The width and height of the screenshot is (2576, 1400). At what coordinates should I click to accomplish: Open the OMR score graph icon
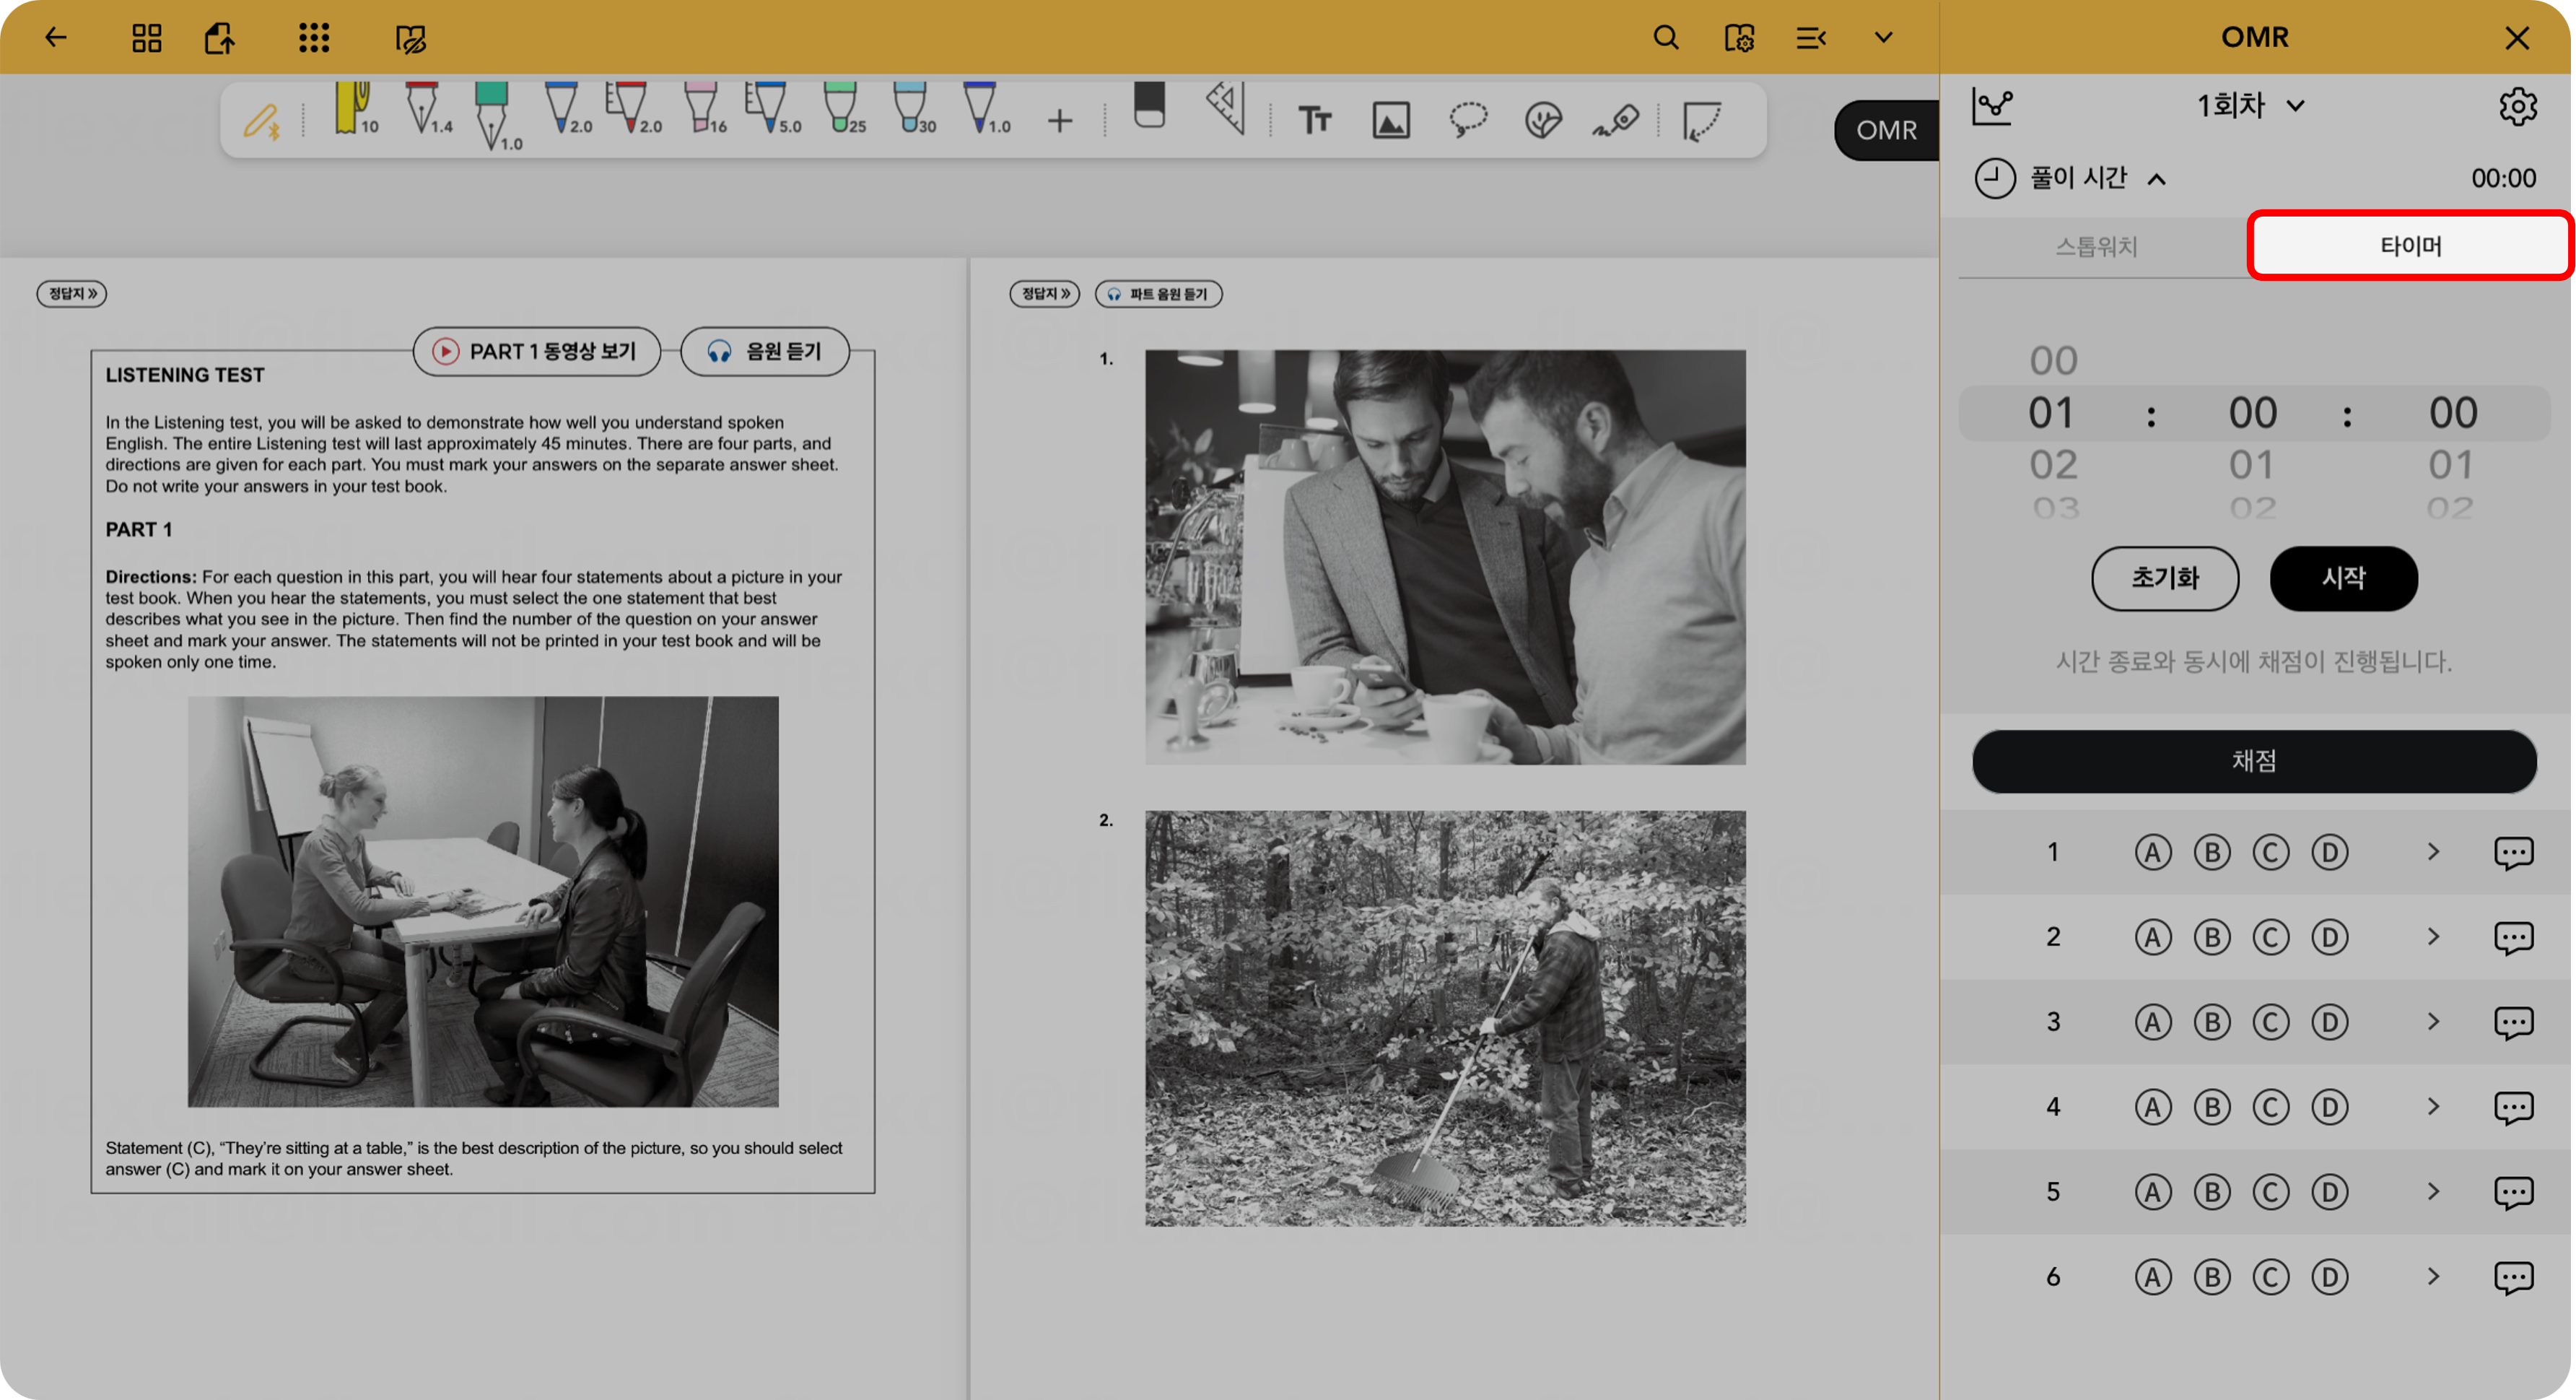click(1992, 106)
